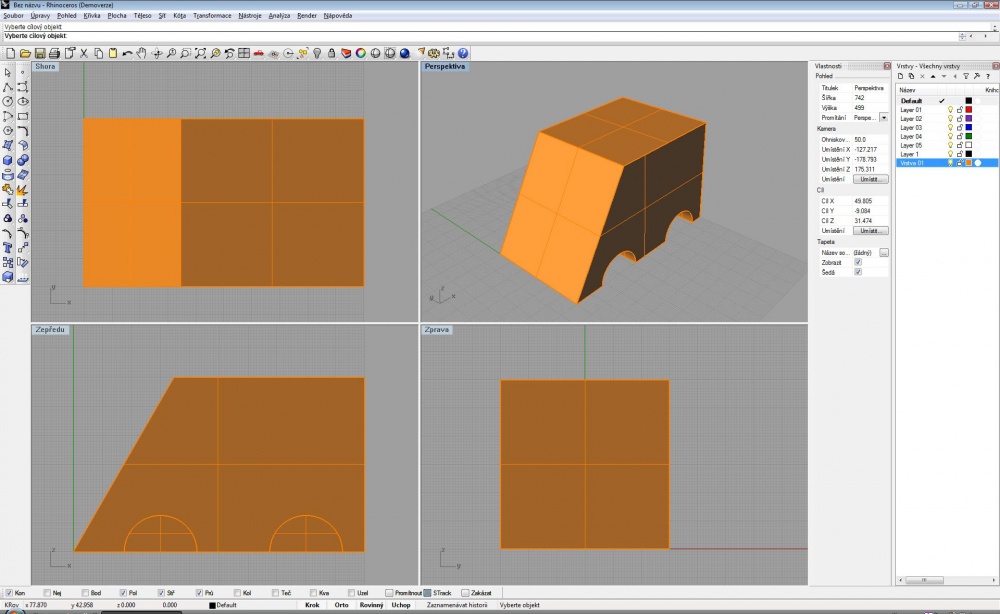This screenshot has height=614, width=1000.
Task: Undo the last action
Action: 127,54
